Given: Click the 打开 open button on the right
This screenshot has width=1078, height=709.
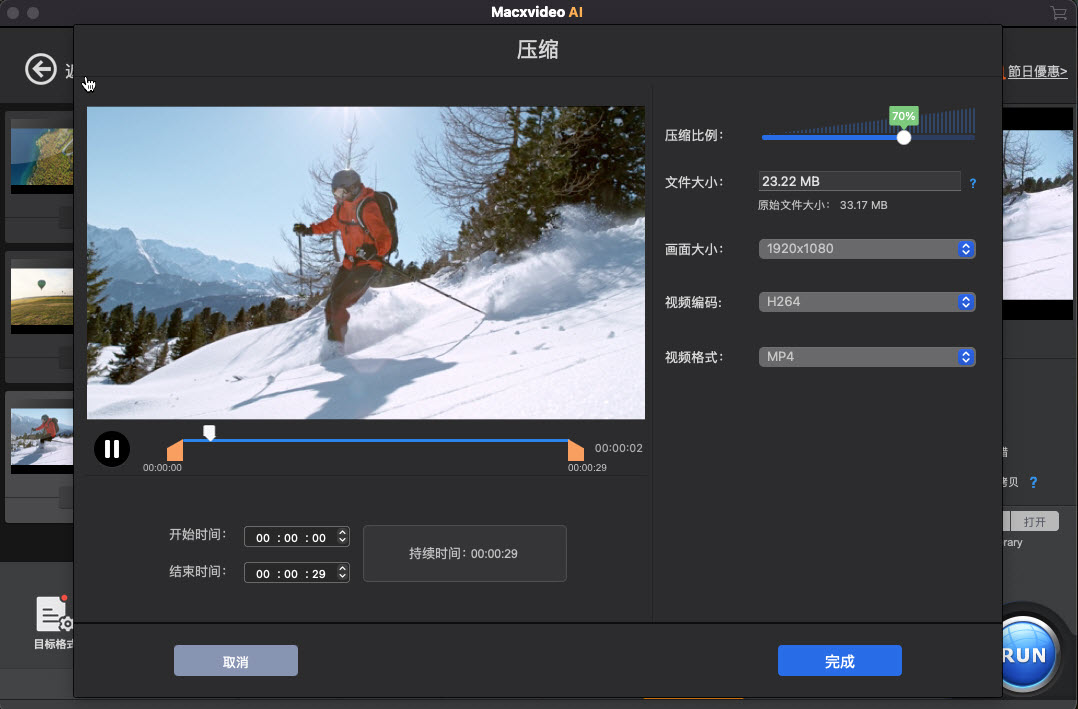Looking at the screenshot, I should 1034,520.
